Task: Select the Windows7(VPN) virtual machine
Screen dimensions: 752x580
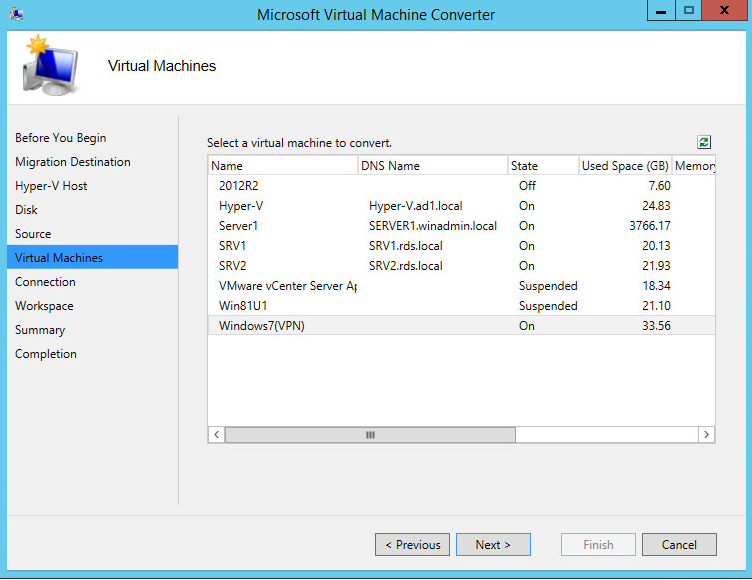Action: [x=461, y=326]
